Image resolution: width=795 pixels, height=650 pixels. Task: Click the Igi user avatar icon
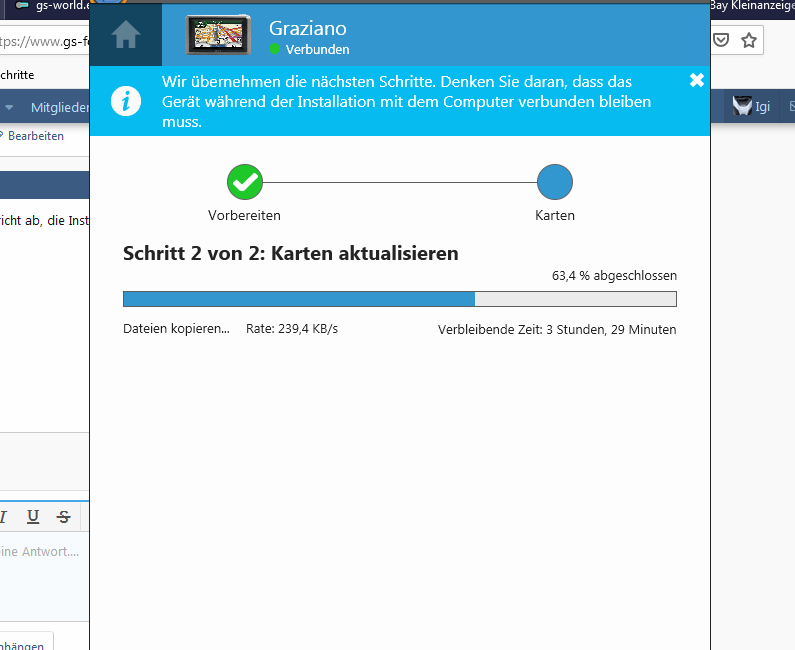pyautogui.click(x=741, y=106)
